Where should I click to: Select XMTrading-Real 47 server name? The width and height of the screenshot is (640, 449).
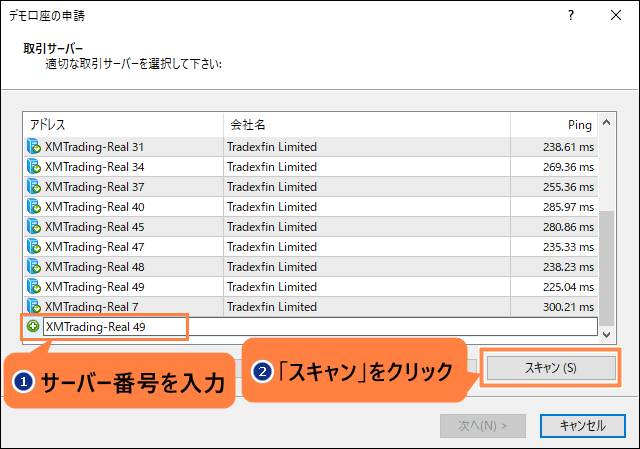pyautogui.click(x=94, y=247)
